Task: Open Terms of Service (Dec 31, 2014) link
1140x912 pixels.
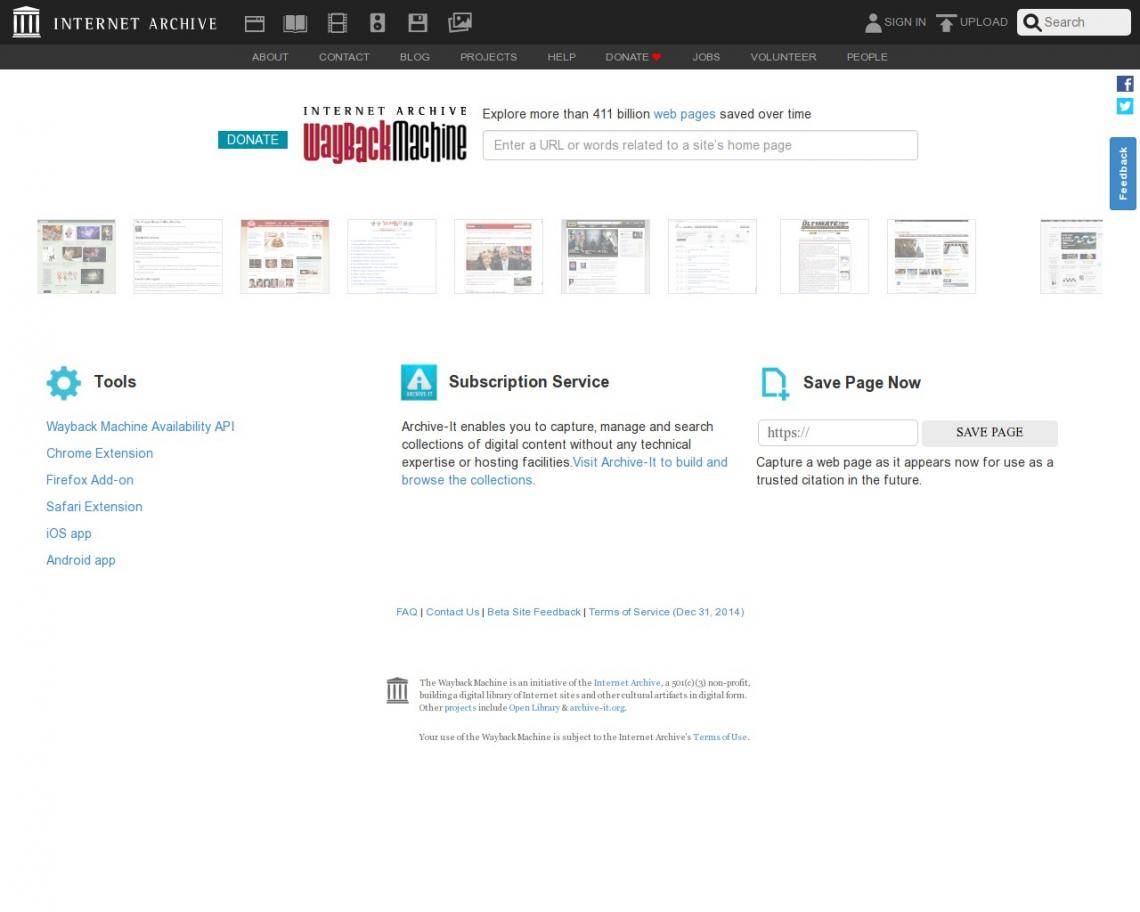Action: (x=666, y=612)
